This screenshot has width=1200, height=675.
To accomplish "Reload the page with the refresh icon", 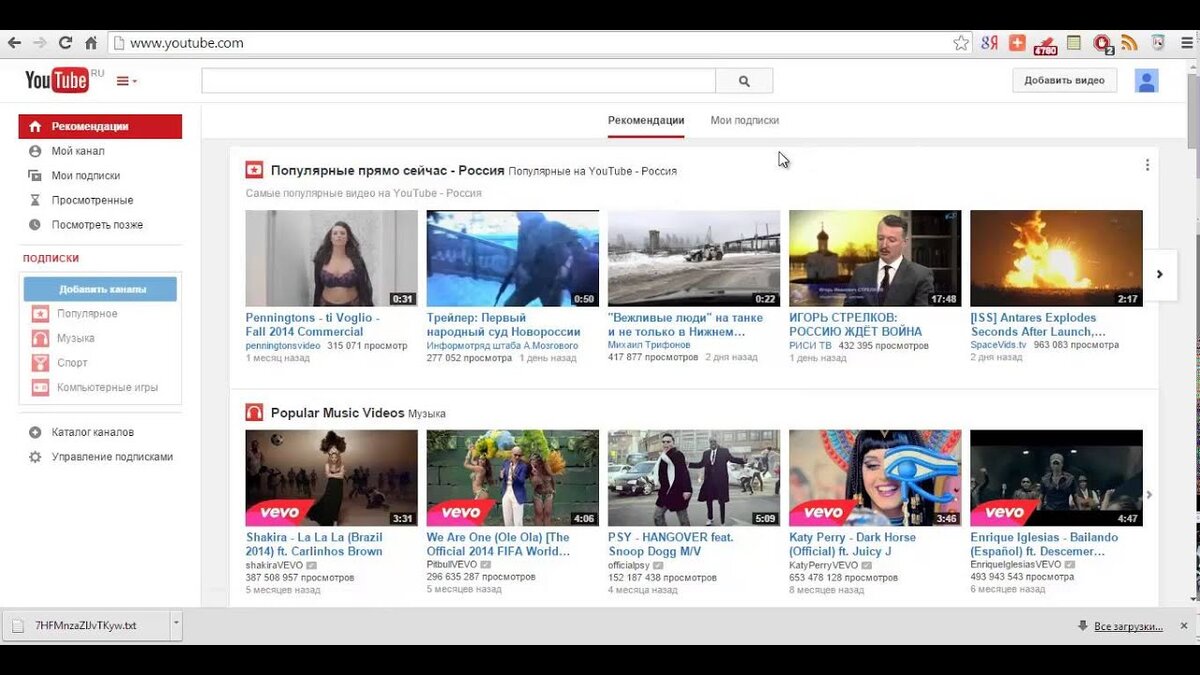I will pos(66,43).
